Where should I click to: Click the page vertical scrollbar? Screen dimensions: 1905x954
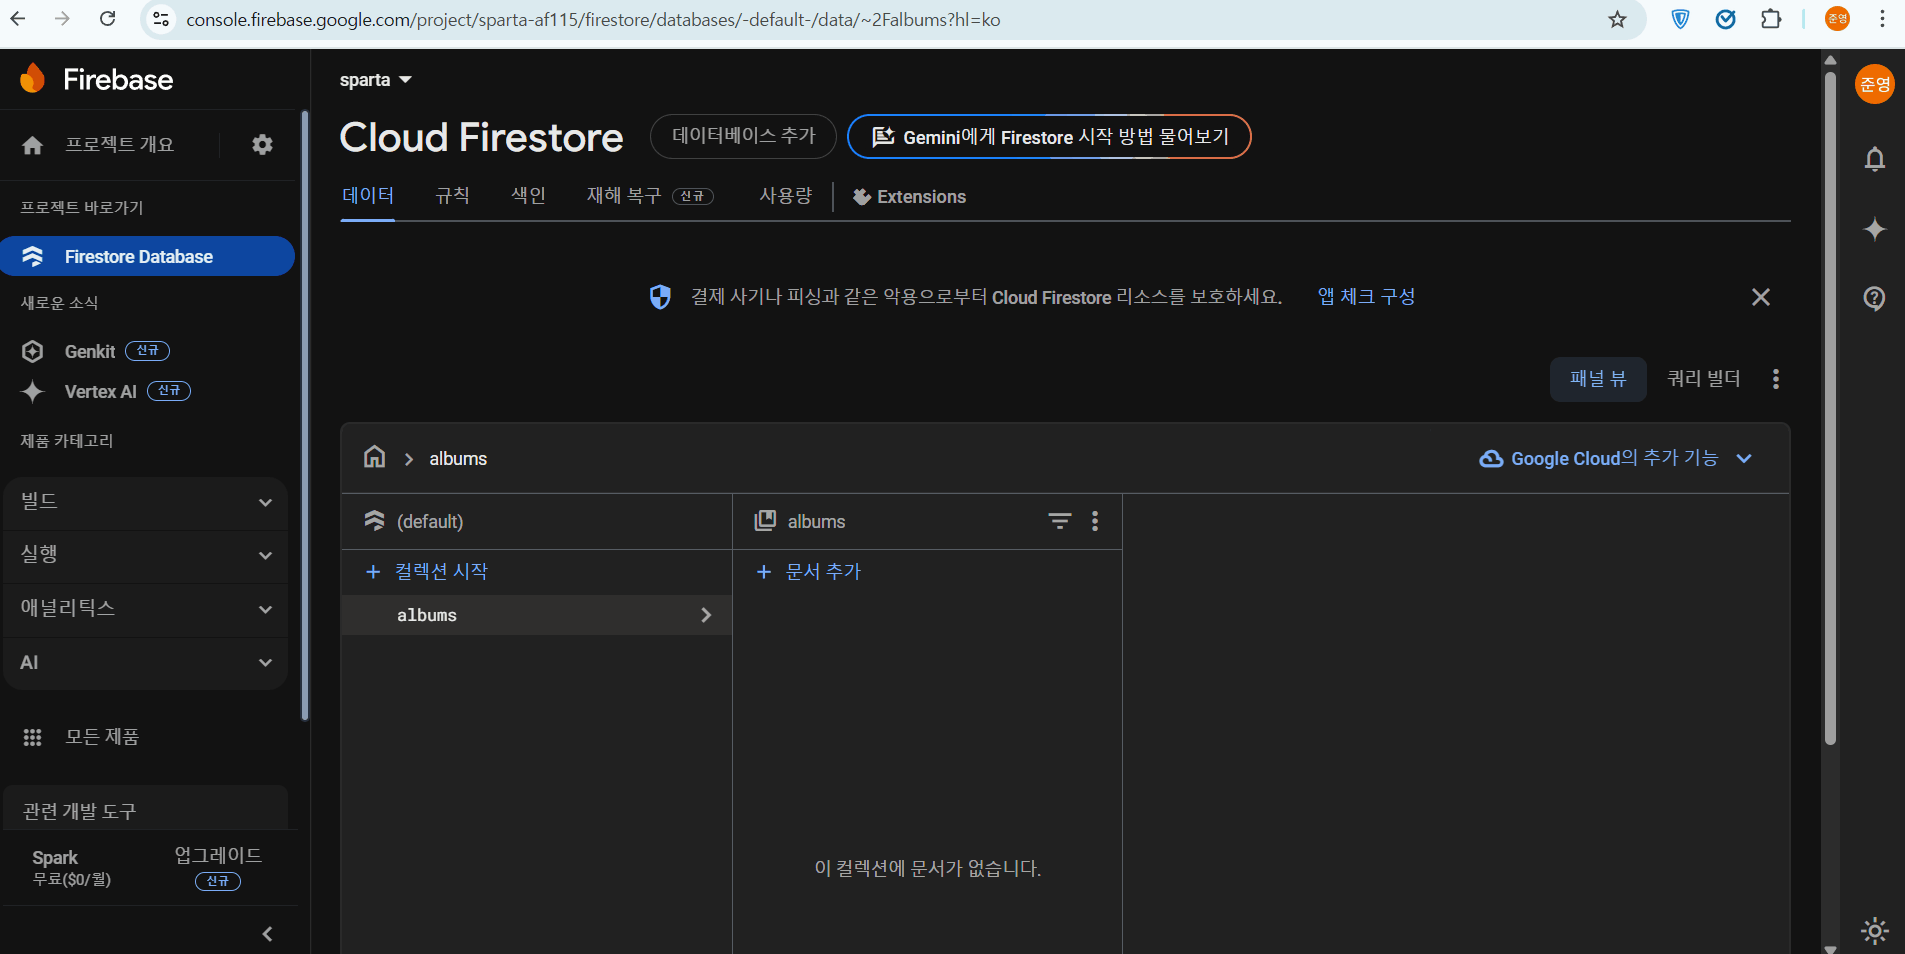click(x=1830, y=410)
